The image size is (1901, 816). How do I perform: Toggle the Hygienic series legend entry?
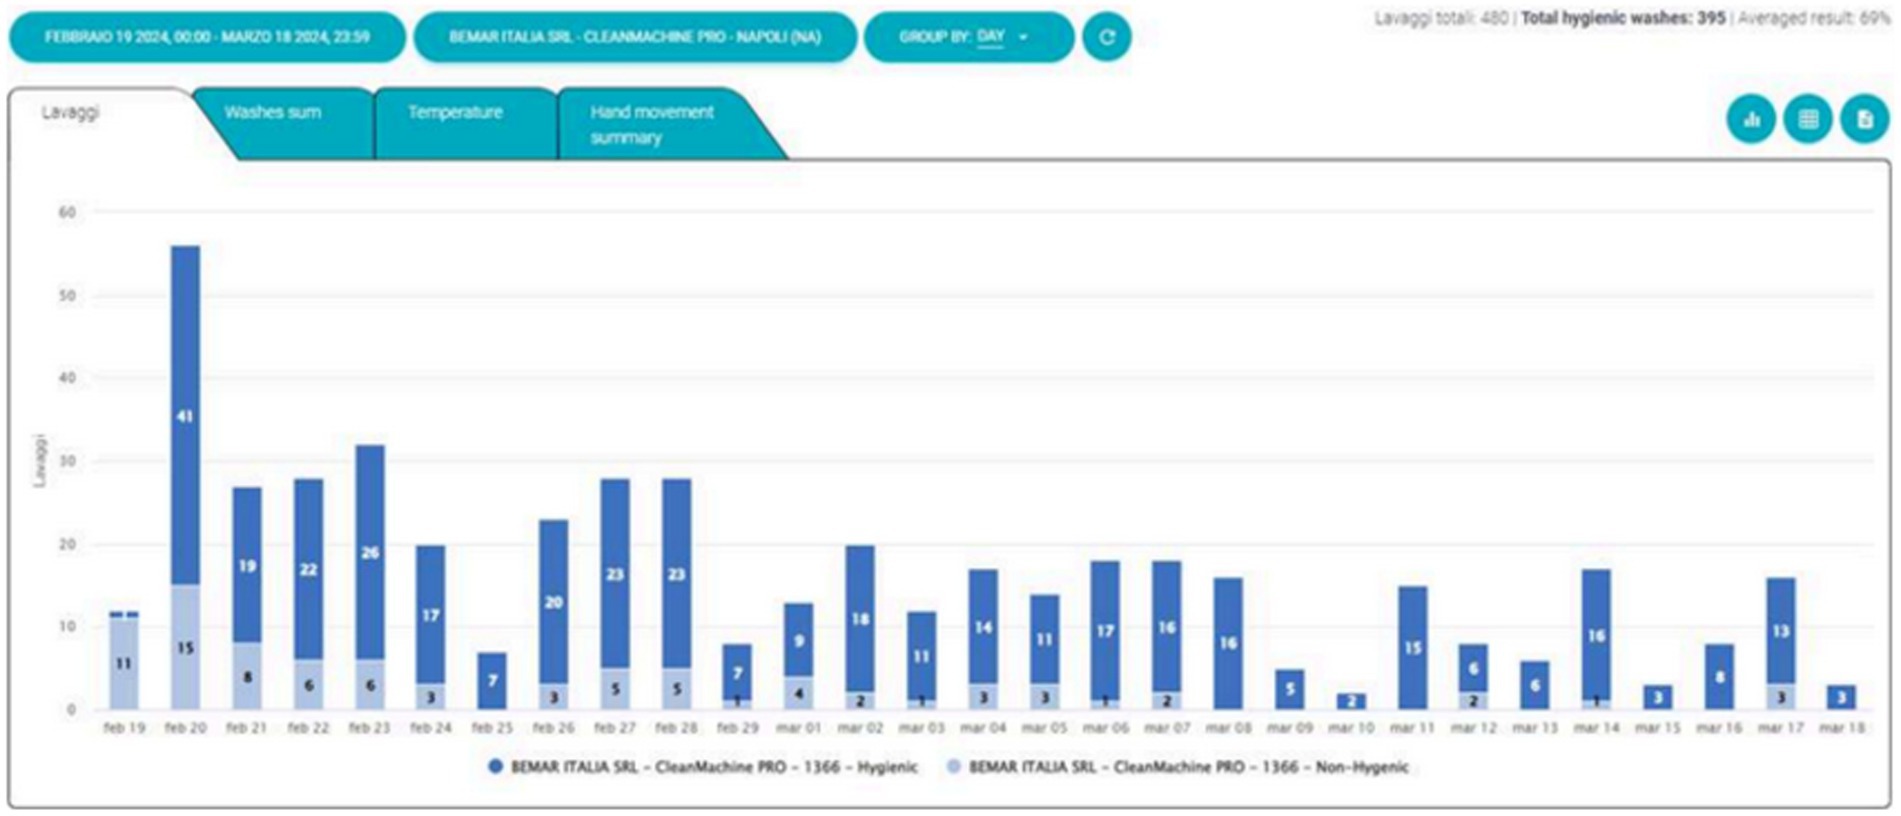pos(702,767)
